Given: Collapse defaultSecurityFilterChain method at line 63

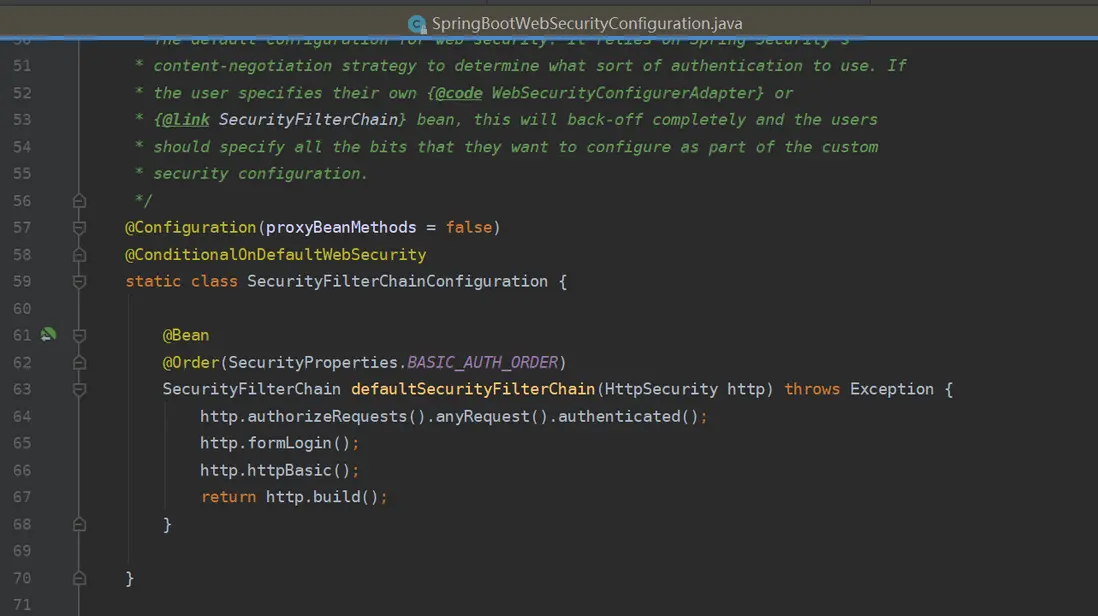Looking at the screenshot, I should point(79,389).
